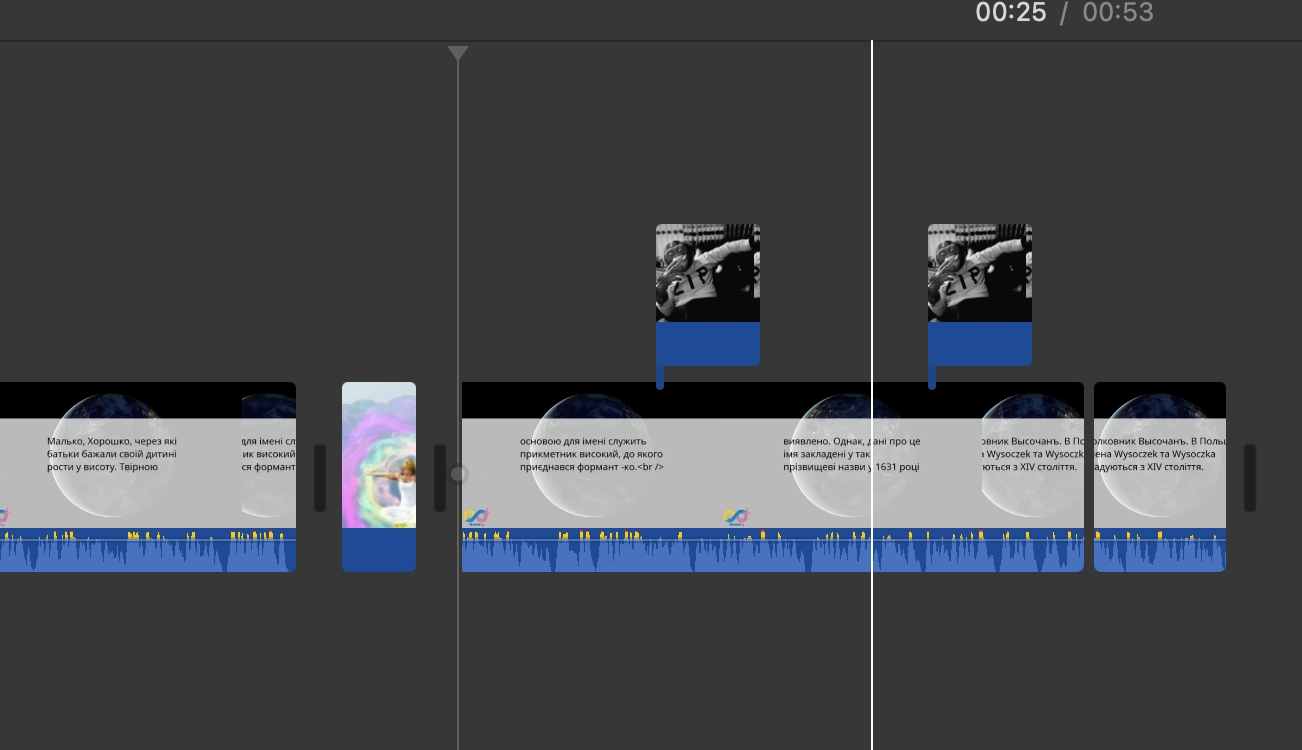Click blue audio strip of right overlay clip
1302x750 pixels.
point(980,344)
